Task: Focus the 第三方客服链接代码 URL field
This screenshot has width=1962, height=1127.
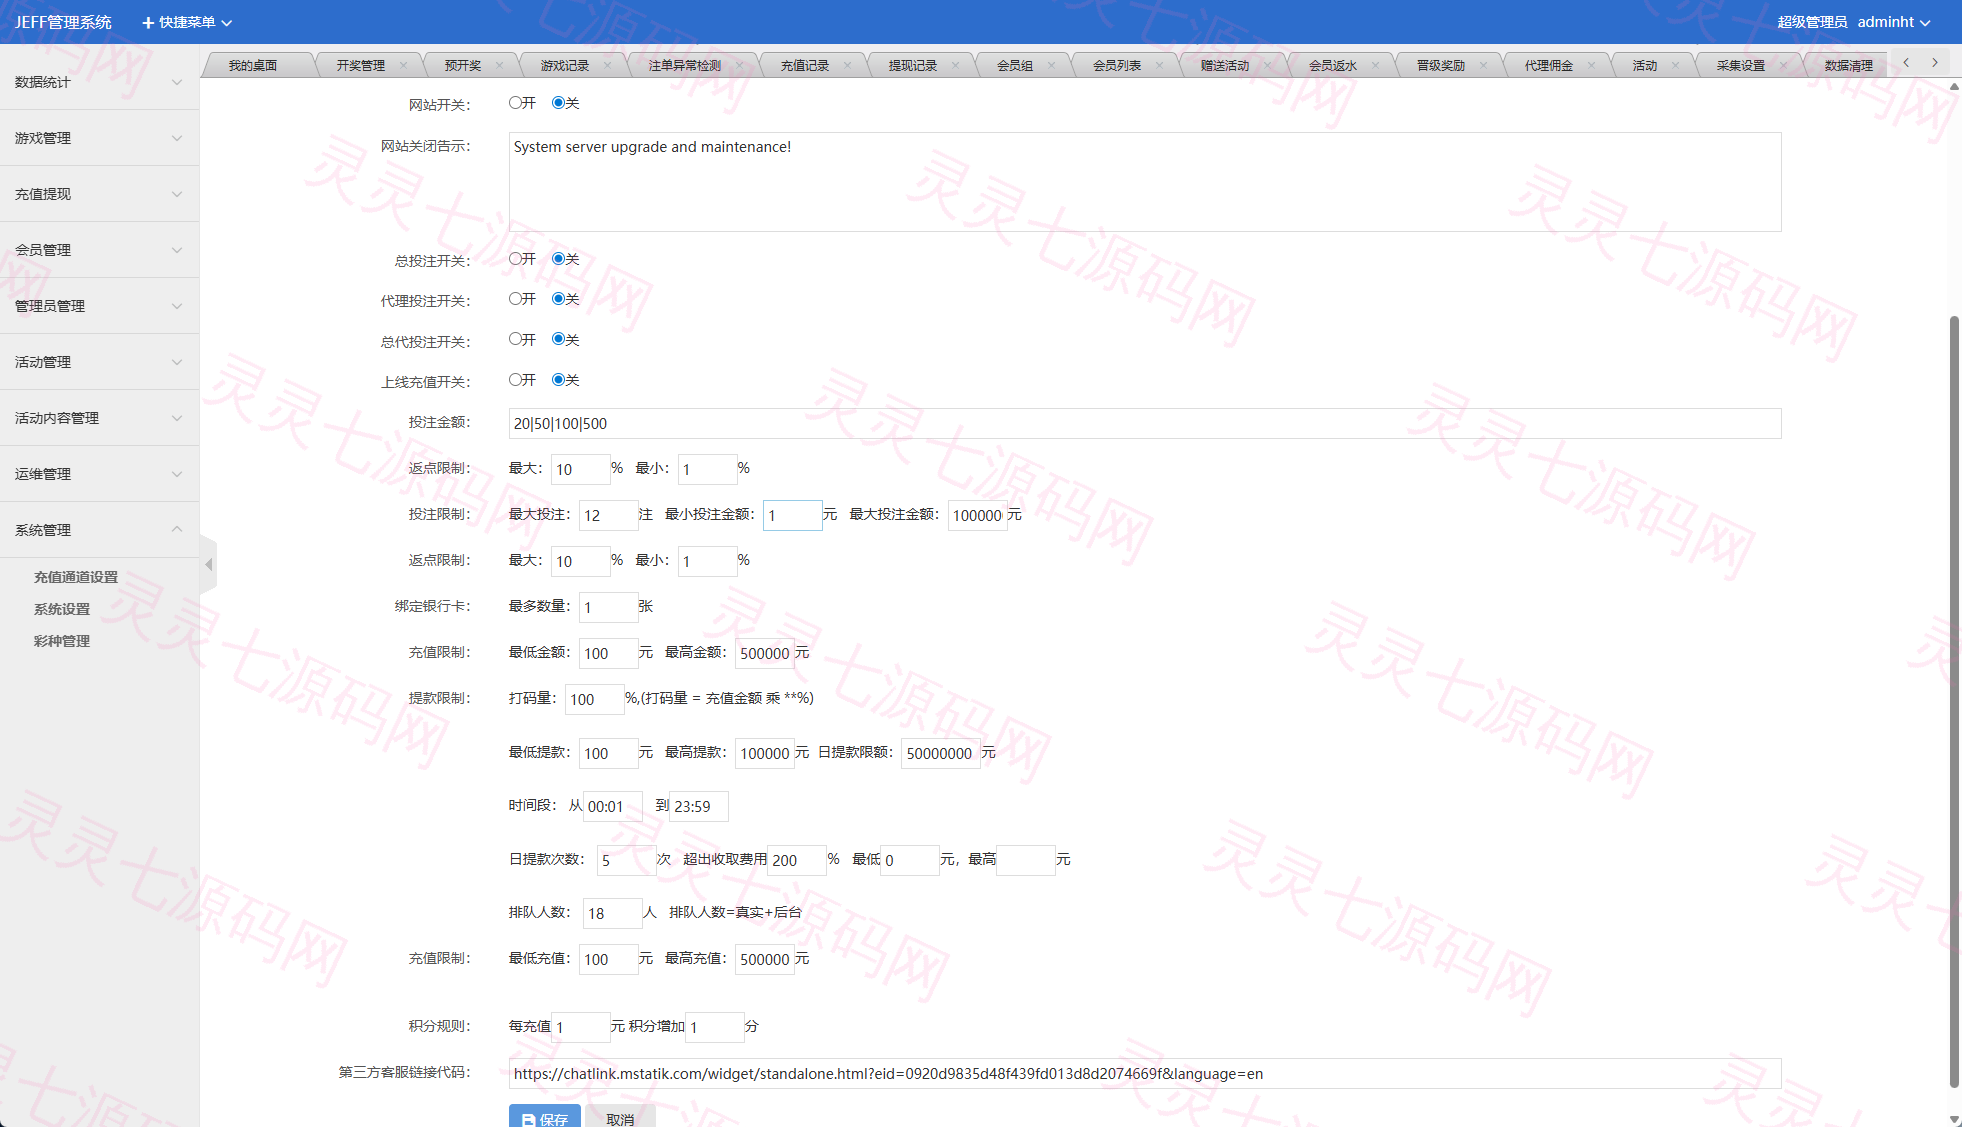Action: click(x=1145, y=1073)
